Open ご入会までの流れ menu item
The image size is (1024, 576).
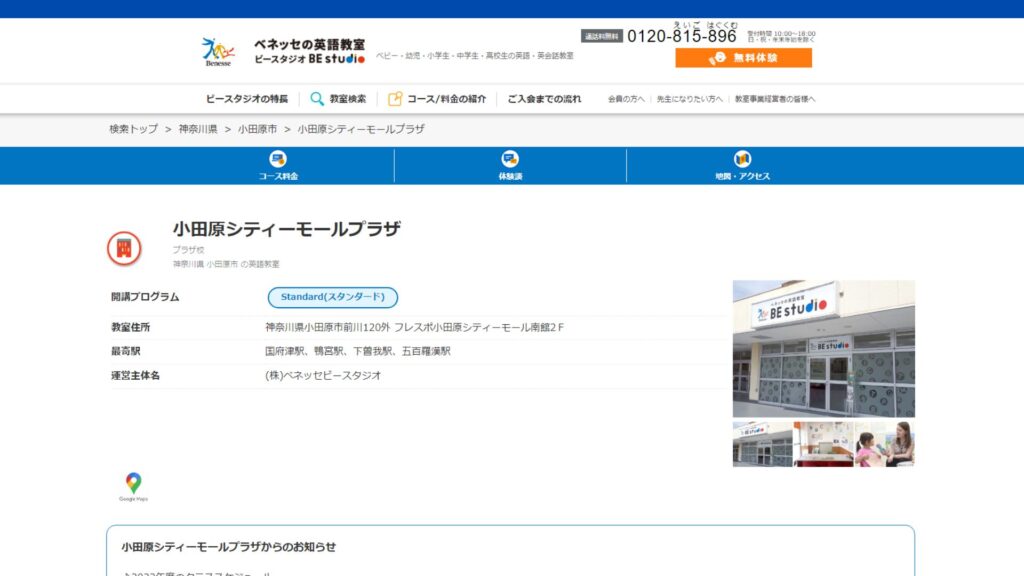point(544,99)
